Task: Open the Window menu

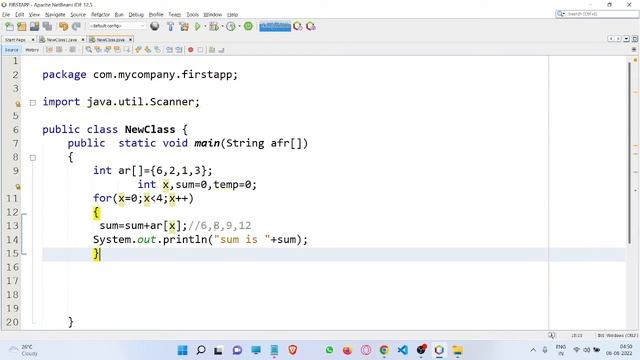Action: [x=213, y=14]
